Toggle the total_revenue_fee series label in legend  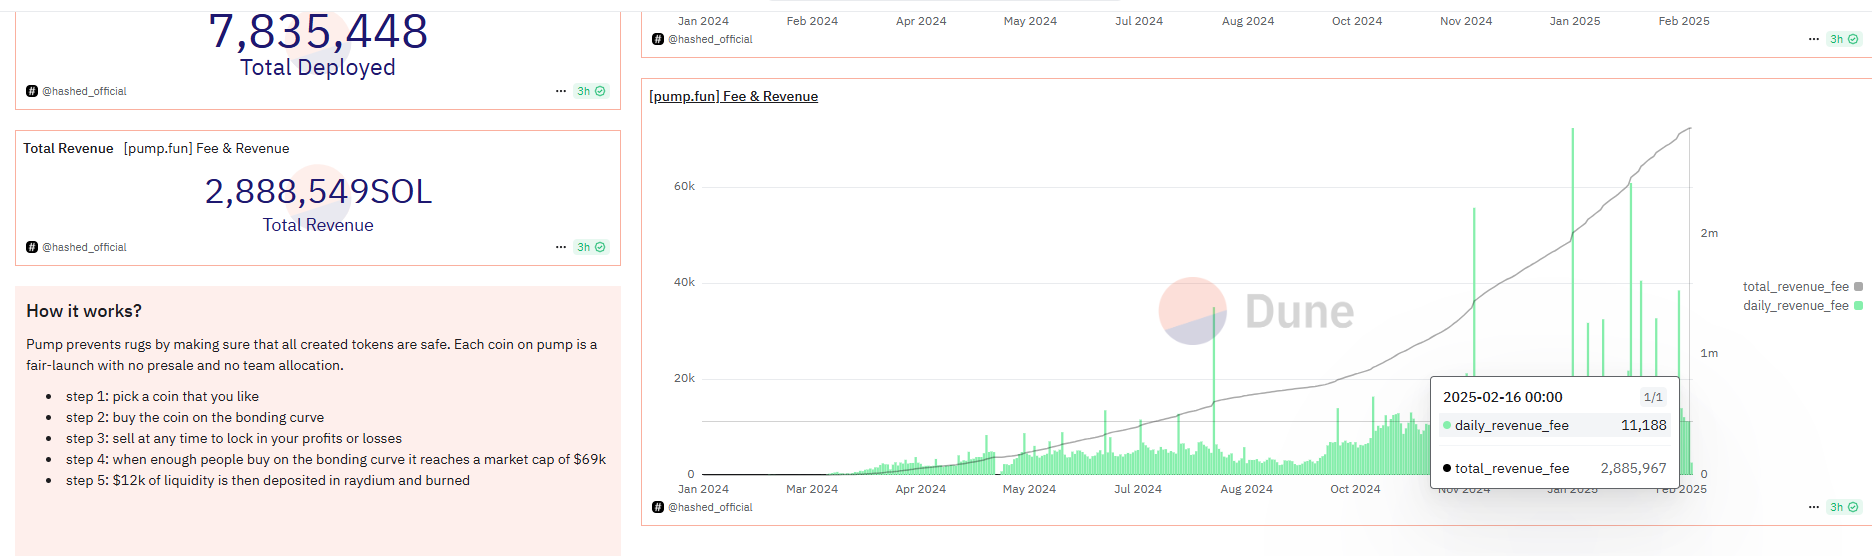pos(1795,287)
